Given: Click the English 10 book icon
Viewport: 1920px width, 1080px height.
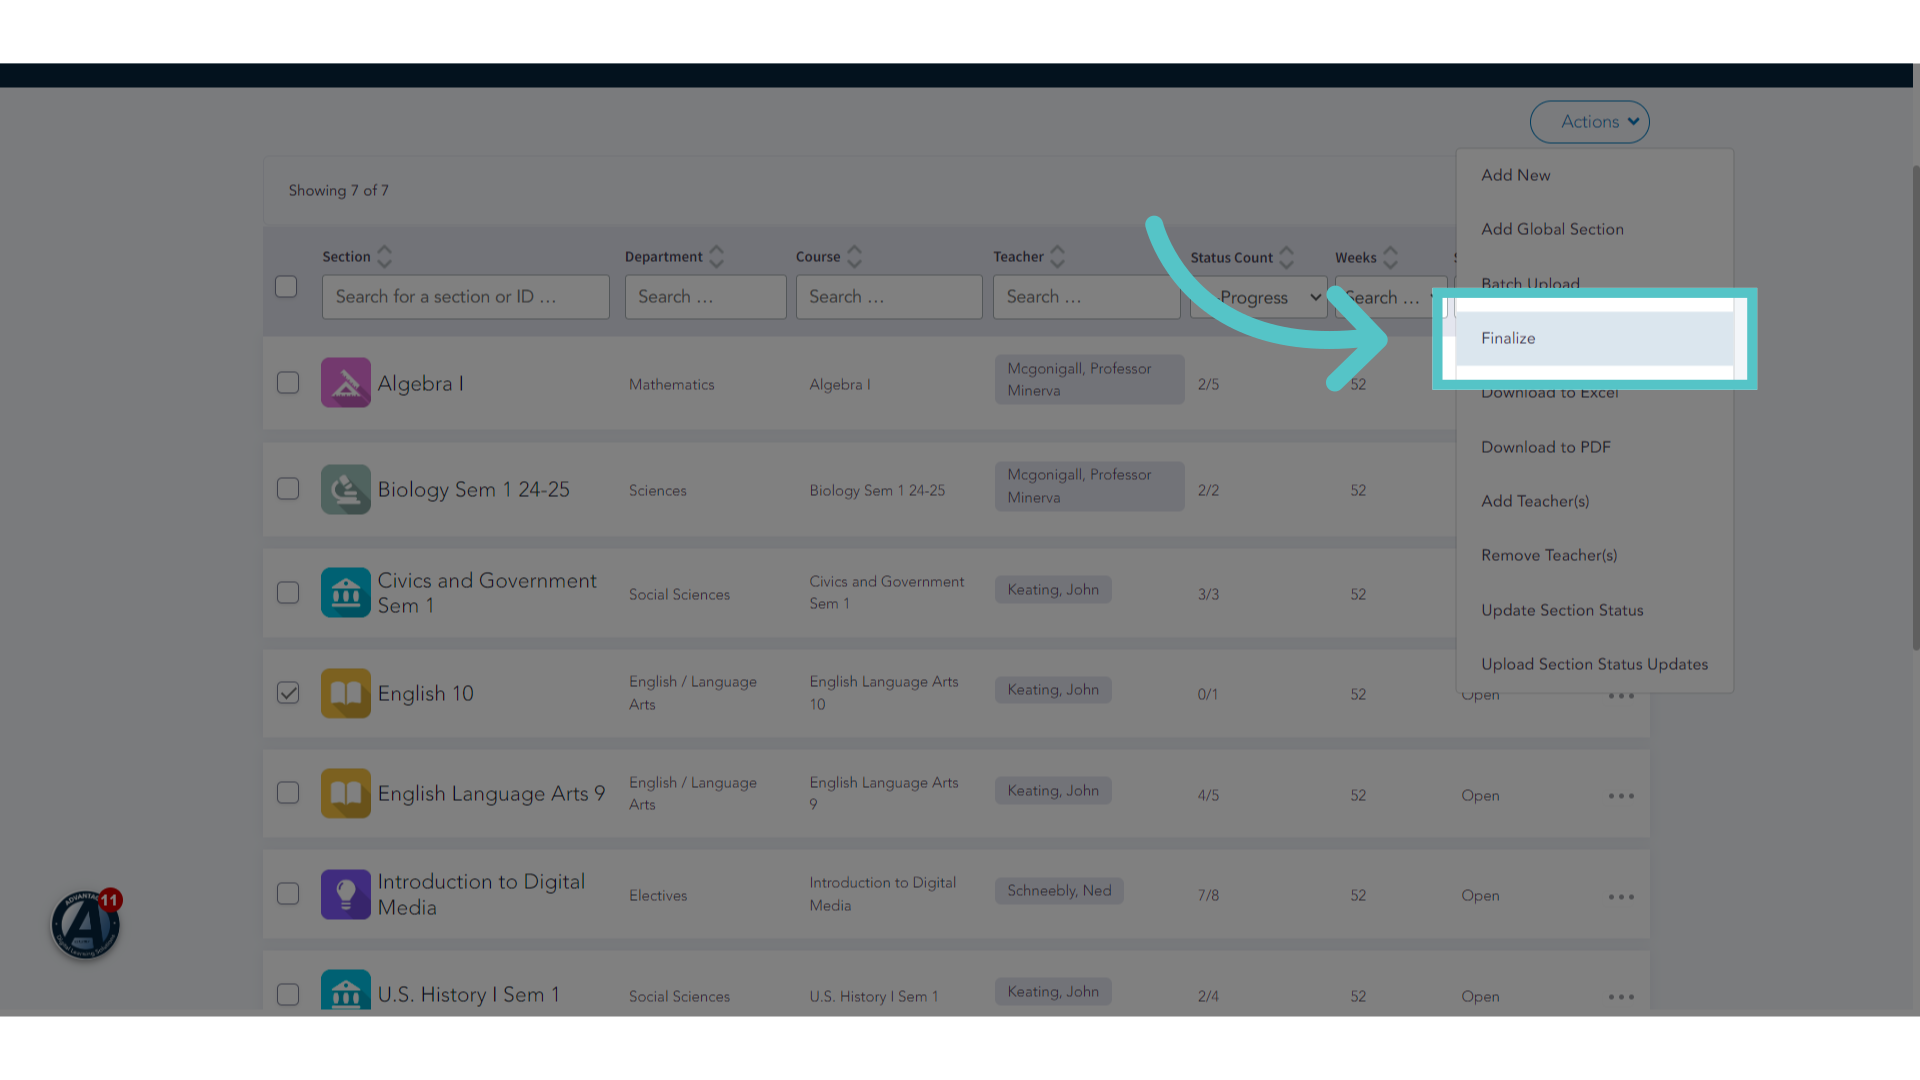Looking at the screenshot, I should [346, 693].
